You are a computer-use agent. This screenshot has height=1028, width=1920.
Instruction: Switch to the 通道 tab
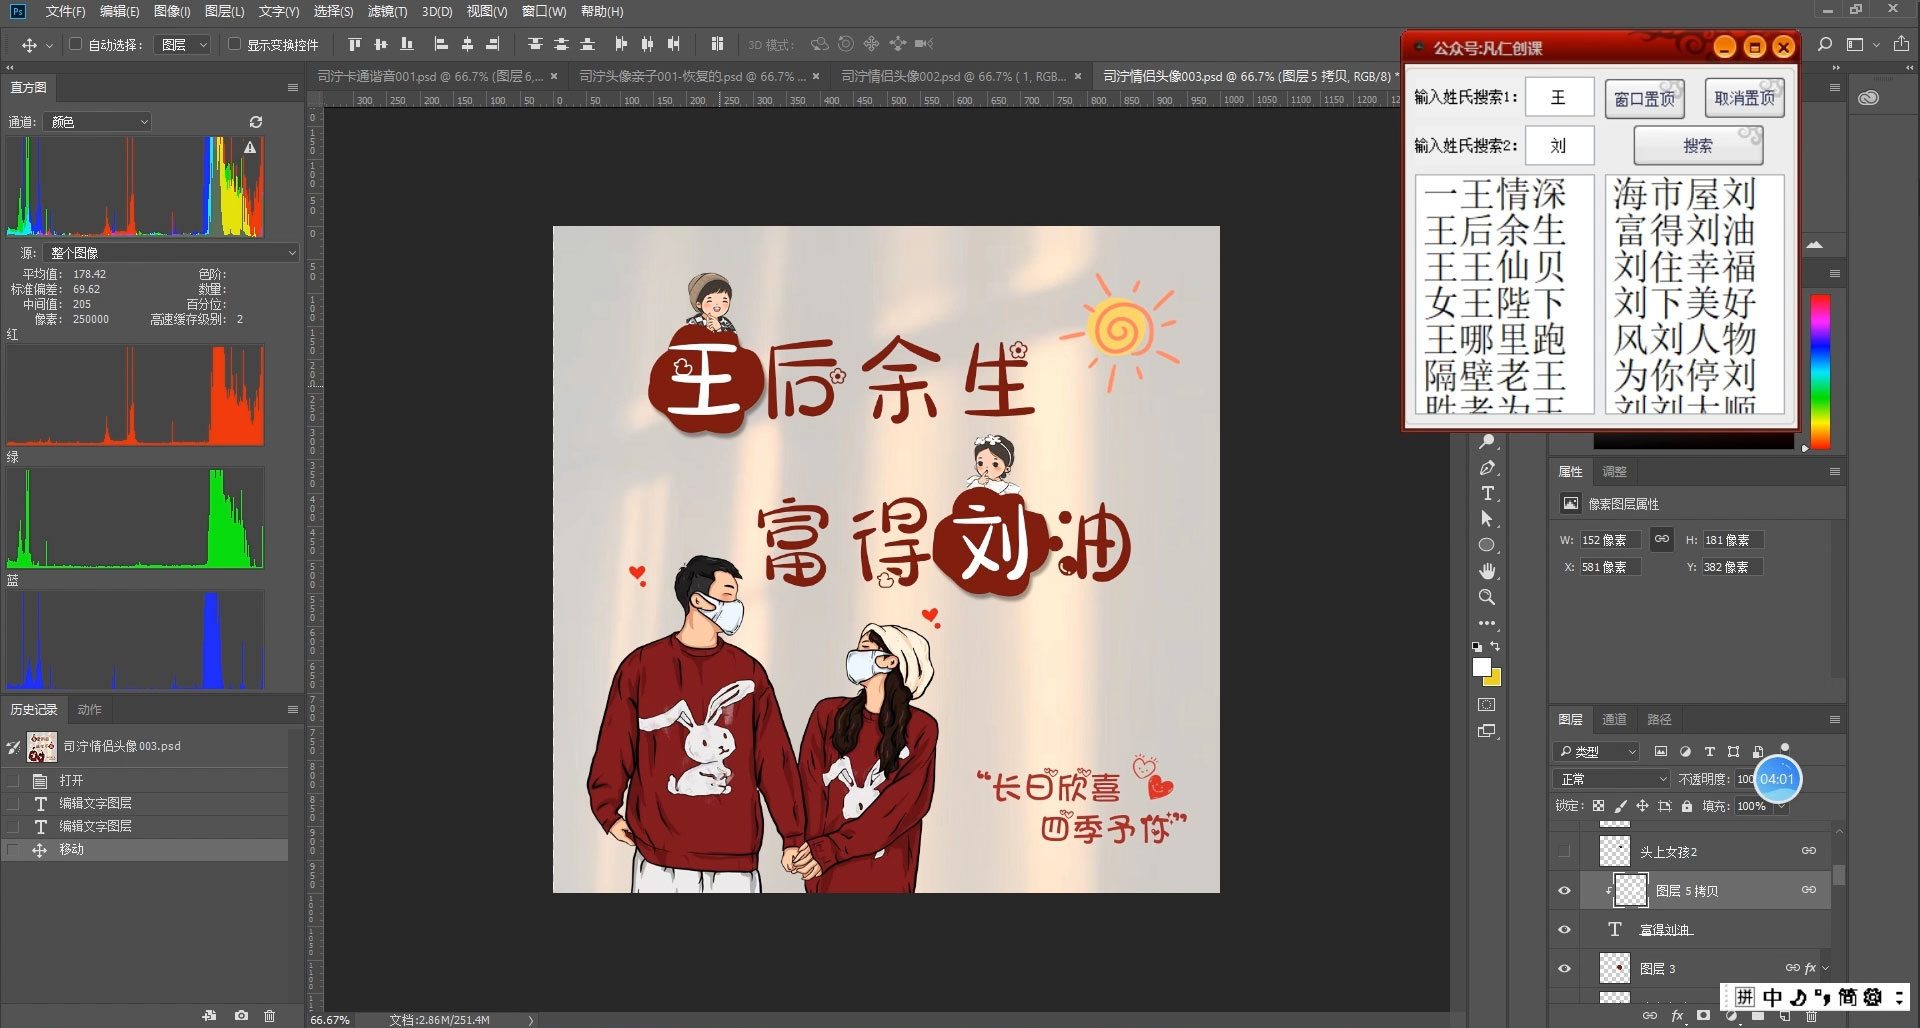tap(1614, 719)
